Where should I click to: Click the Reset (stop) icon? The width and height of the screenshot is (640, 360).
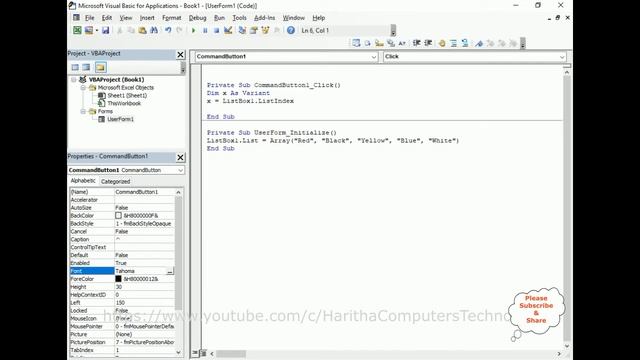216,30
